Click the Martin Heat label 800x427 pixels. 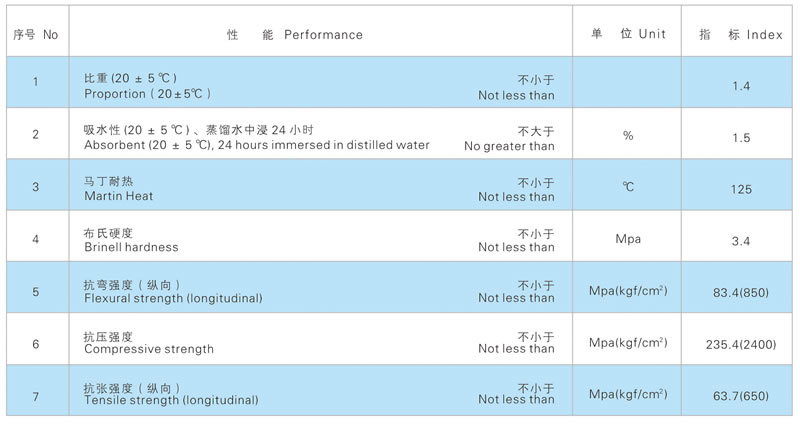coord(118,196)
